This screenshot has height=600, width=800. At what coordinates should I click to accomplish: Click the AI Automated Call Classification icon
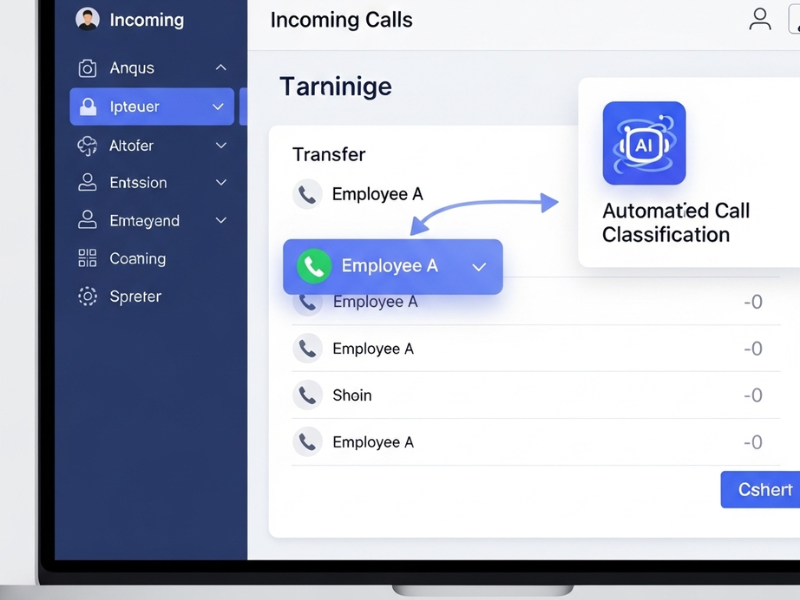pos(644,143)
